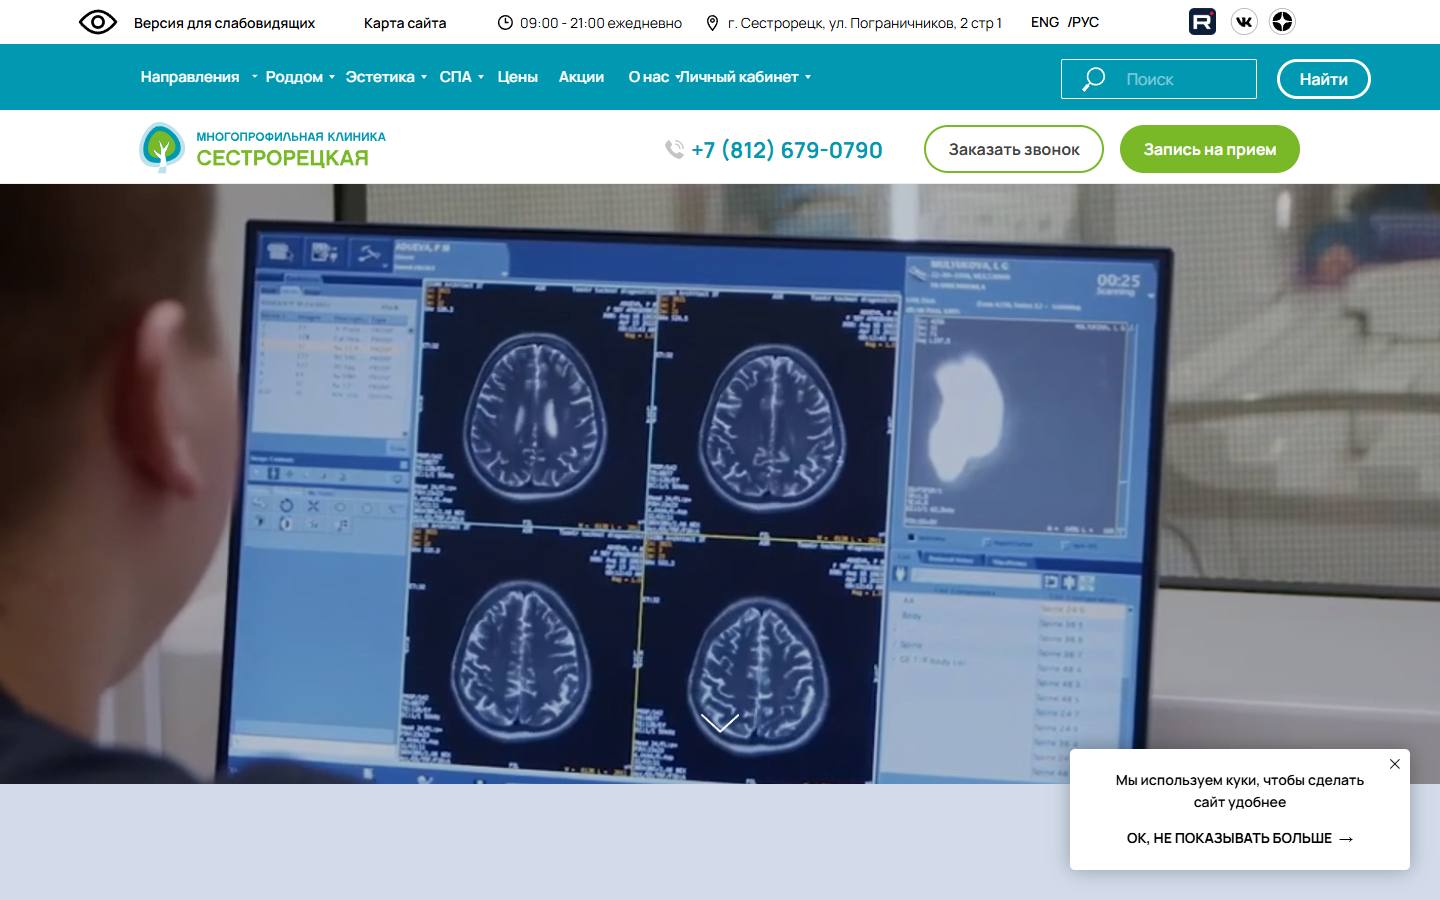Expand the Эстетика dropdown menu
Image resolution: width=1440 pixels, height=900 pixels.
tap(386, 77)
